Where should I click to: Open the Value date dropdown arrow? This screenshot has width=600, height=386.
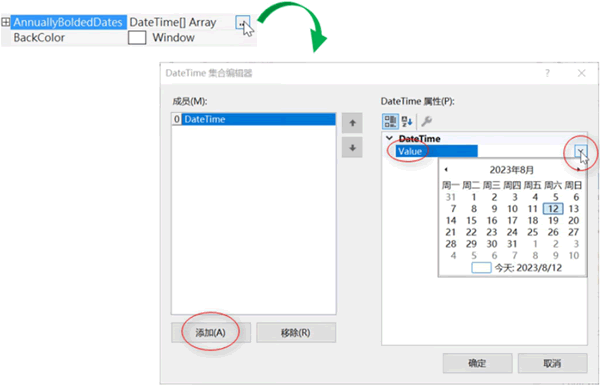click(580, 151)
